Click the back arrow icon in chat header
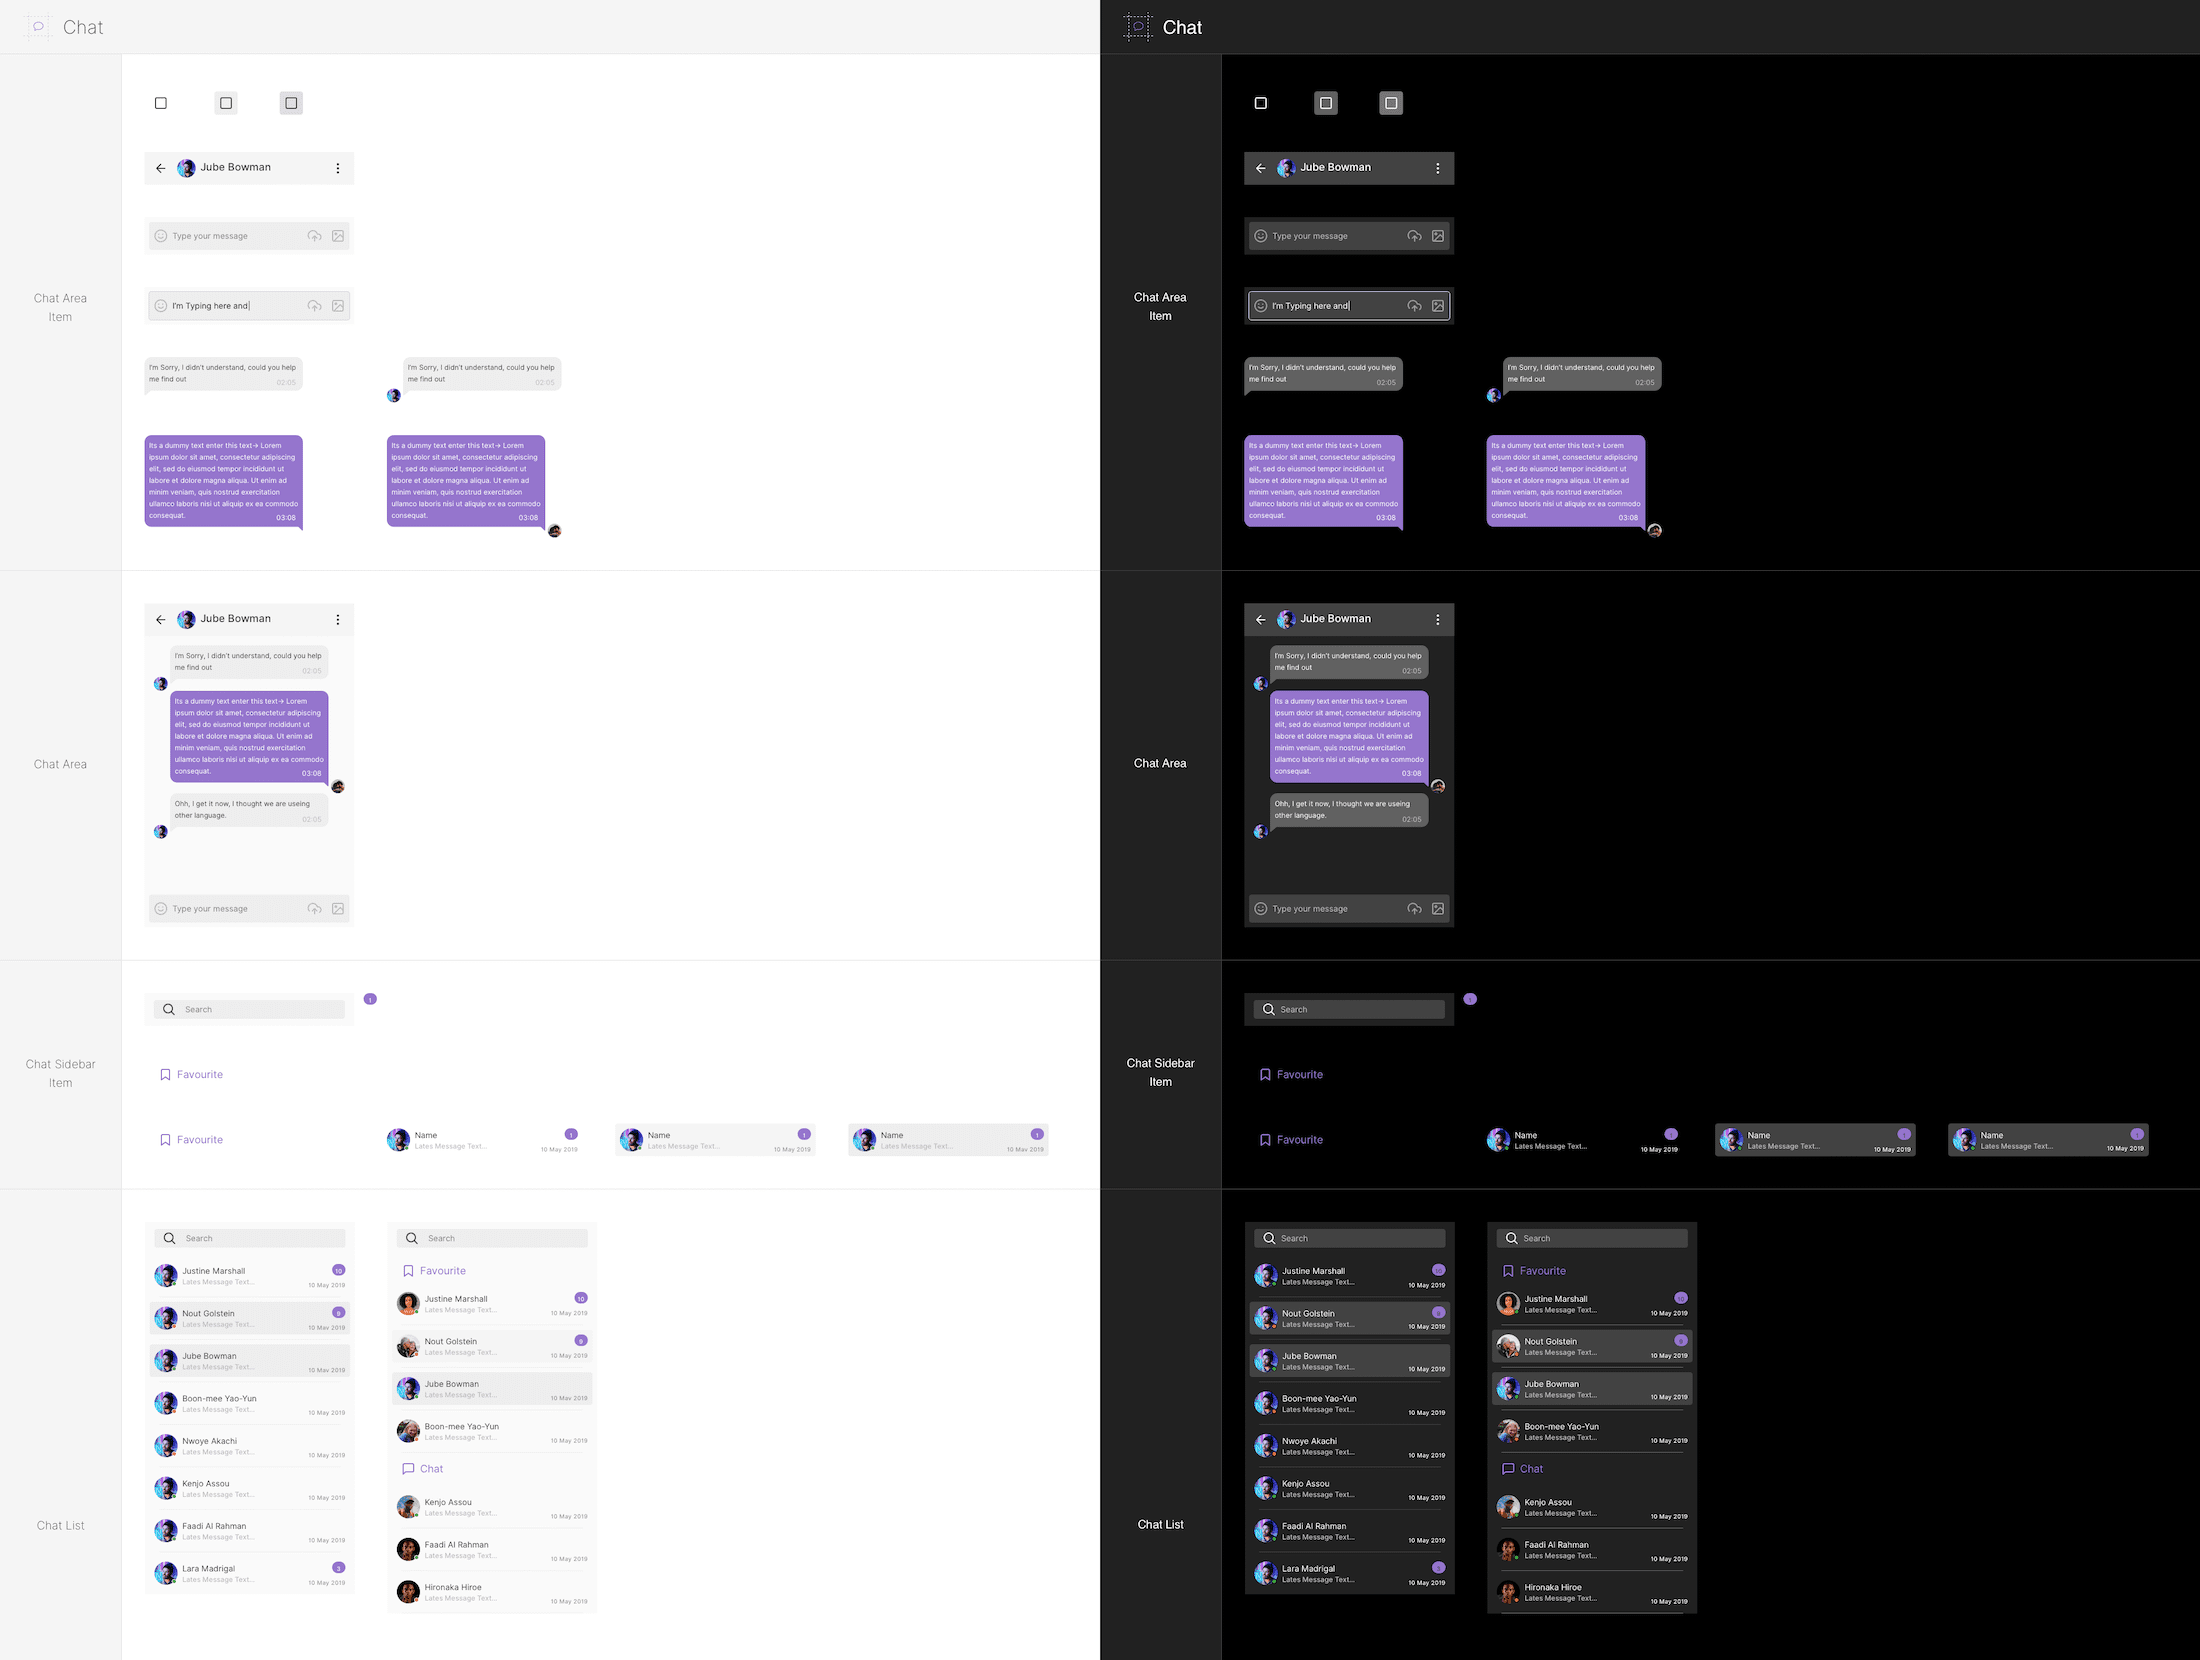The image size is (2200, 1660). tap(160, 167)
